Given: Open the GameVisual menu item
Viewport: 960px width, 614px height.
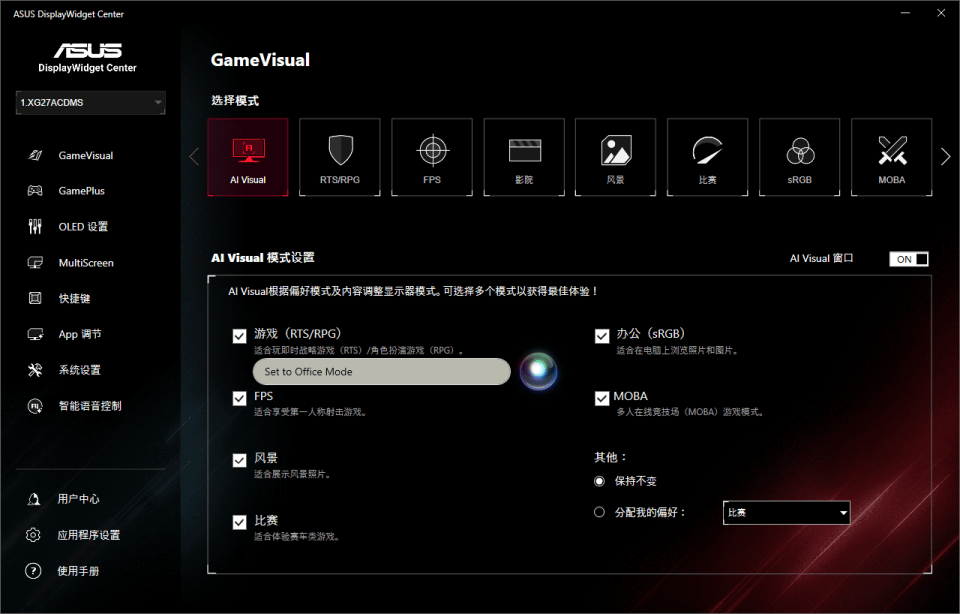Looking at the screenshot, I should 86,155.
